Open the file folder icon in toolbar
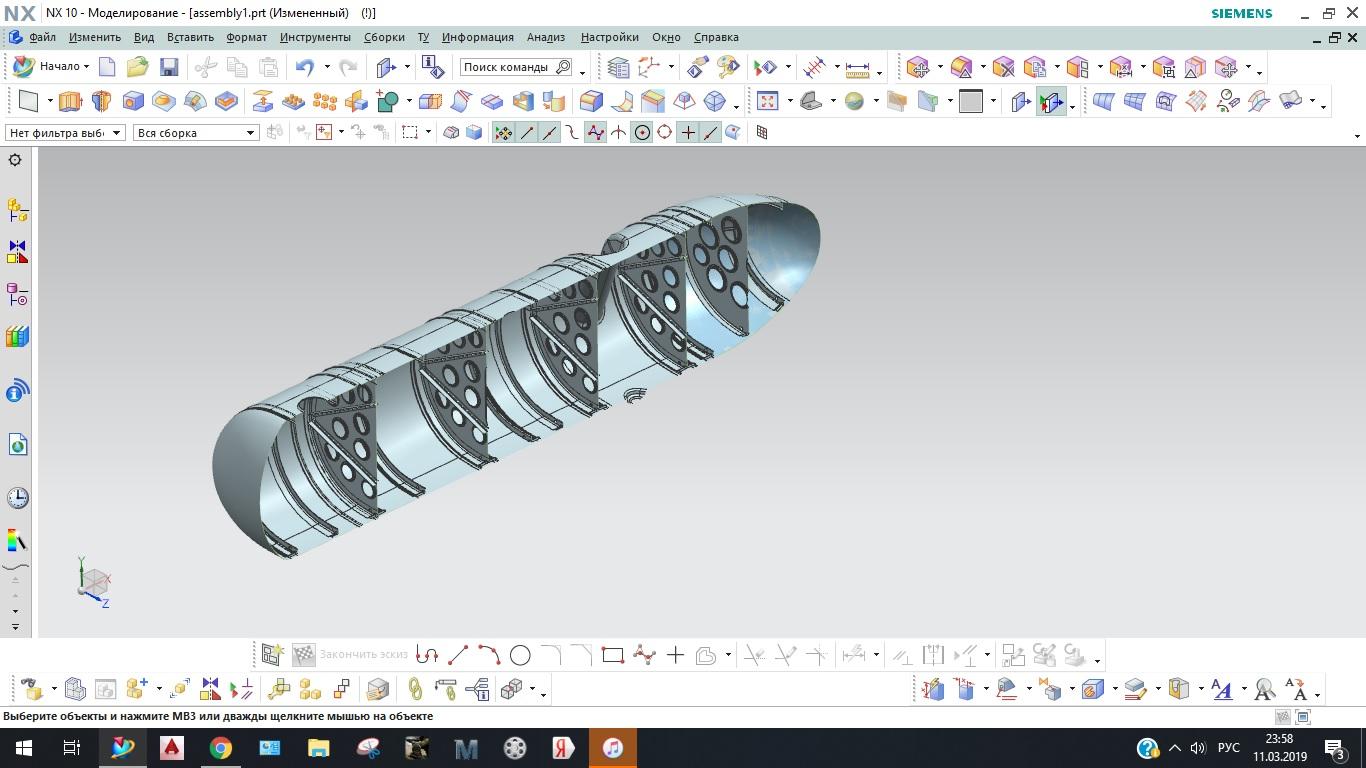This screenshot has height=768, width=1366. (137, 67)
